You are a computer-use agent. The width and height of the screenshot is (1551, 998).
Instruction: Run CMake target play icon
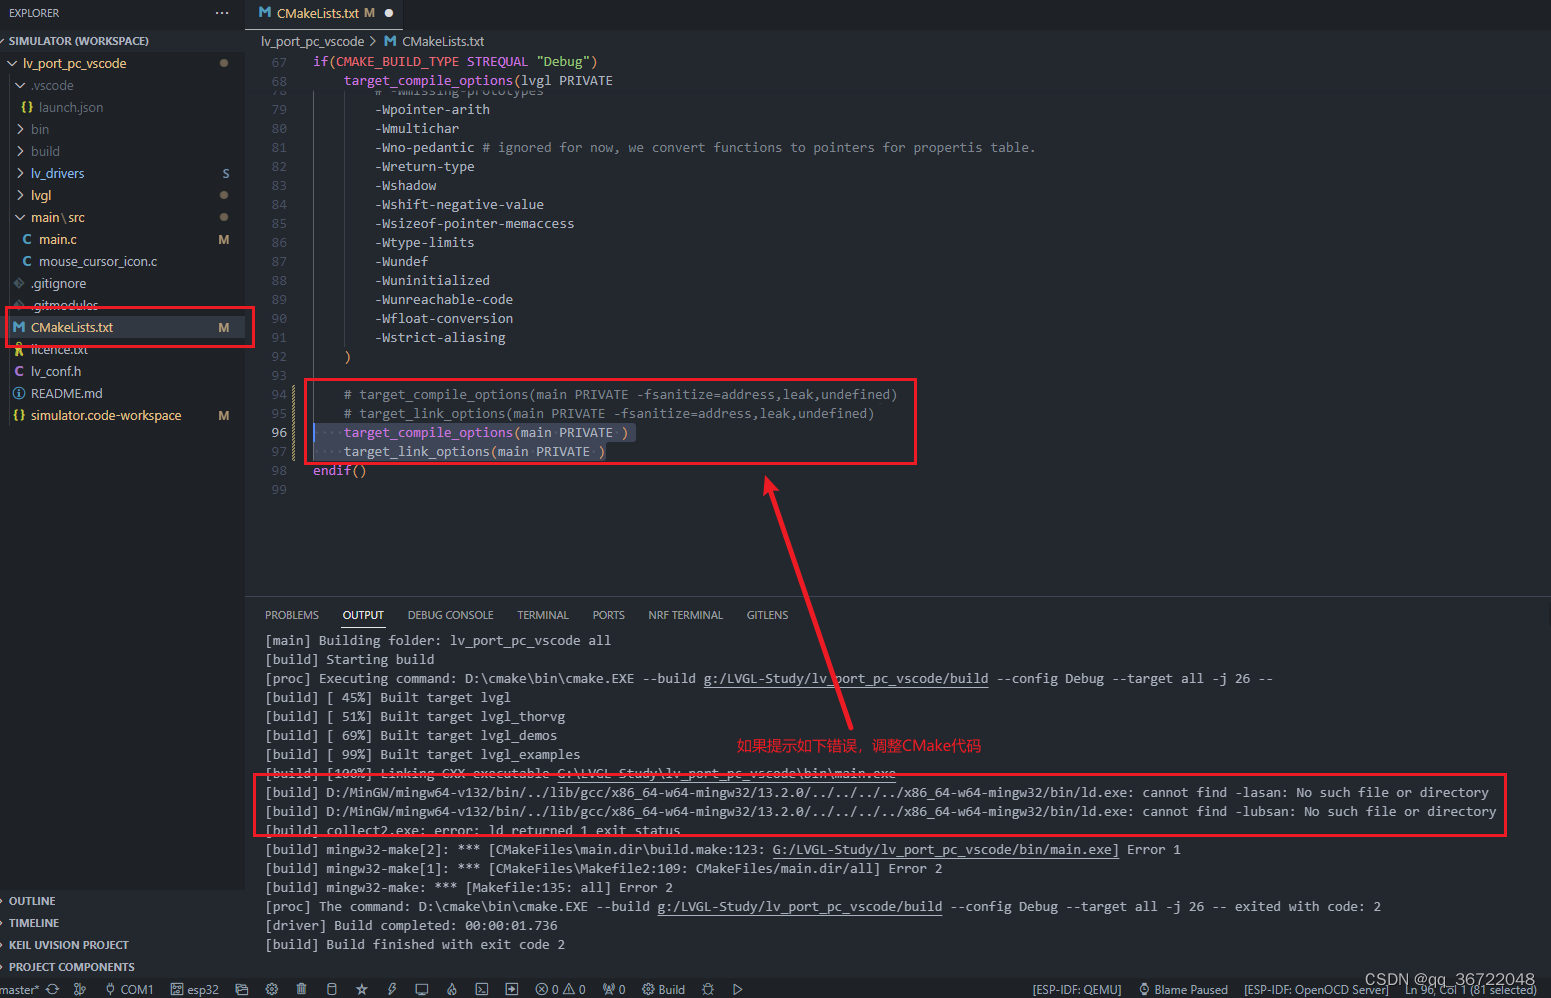coord(737,989)
